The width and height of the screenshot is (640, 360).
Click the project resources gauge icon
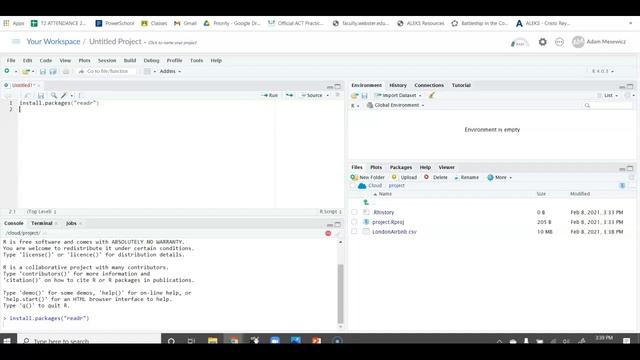tap(519, 42)
